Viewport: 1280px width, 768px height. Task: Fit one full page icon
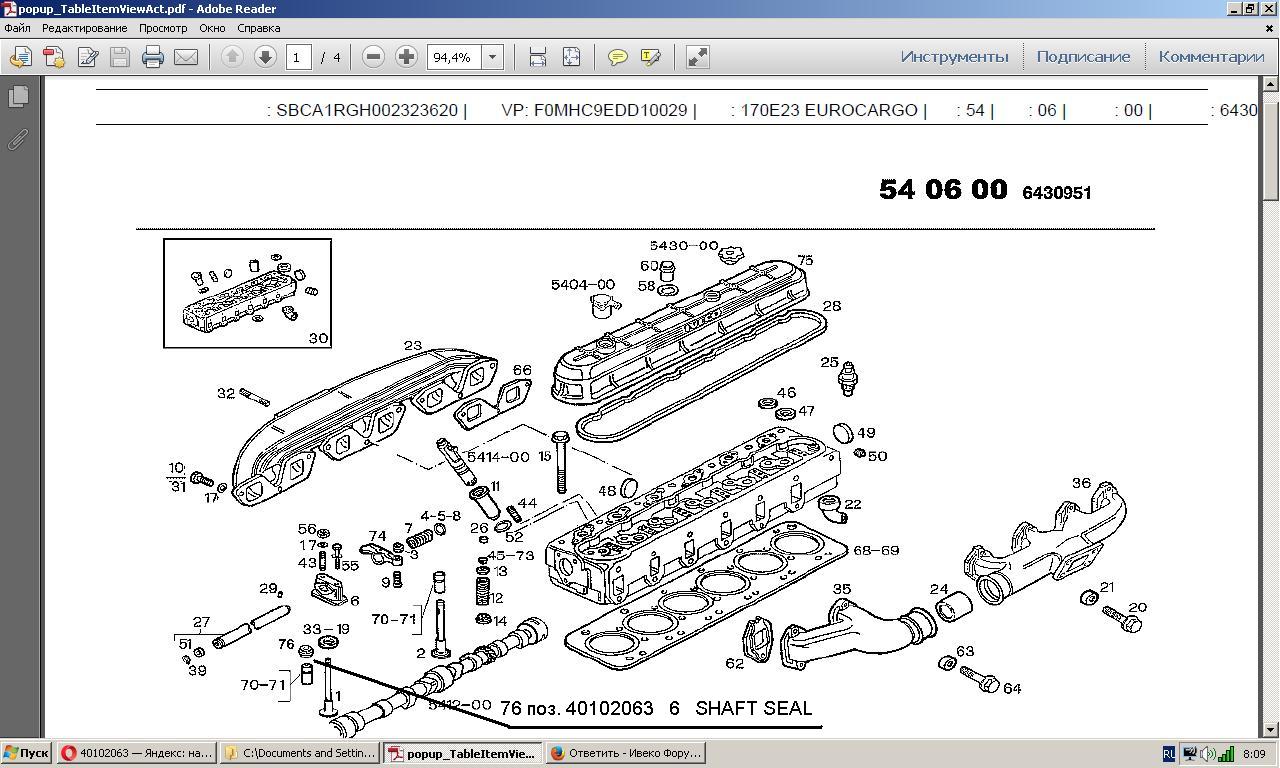point(571,57)
